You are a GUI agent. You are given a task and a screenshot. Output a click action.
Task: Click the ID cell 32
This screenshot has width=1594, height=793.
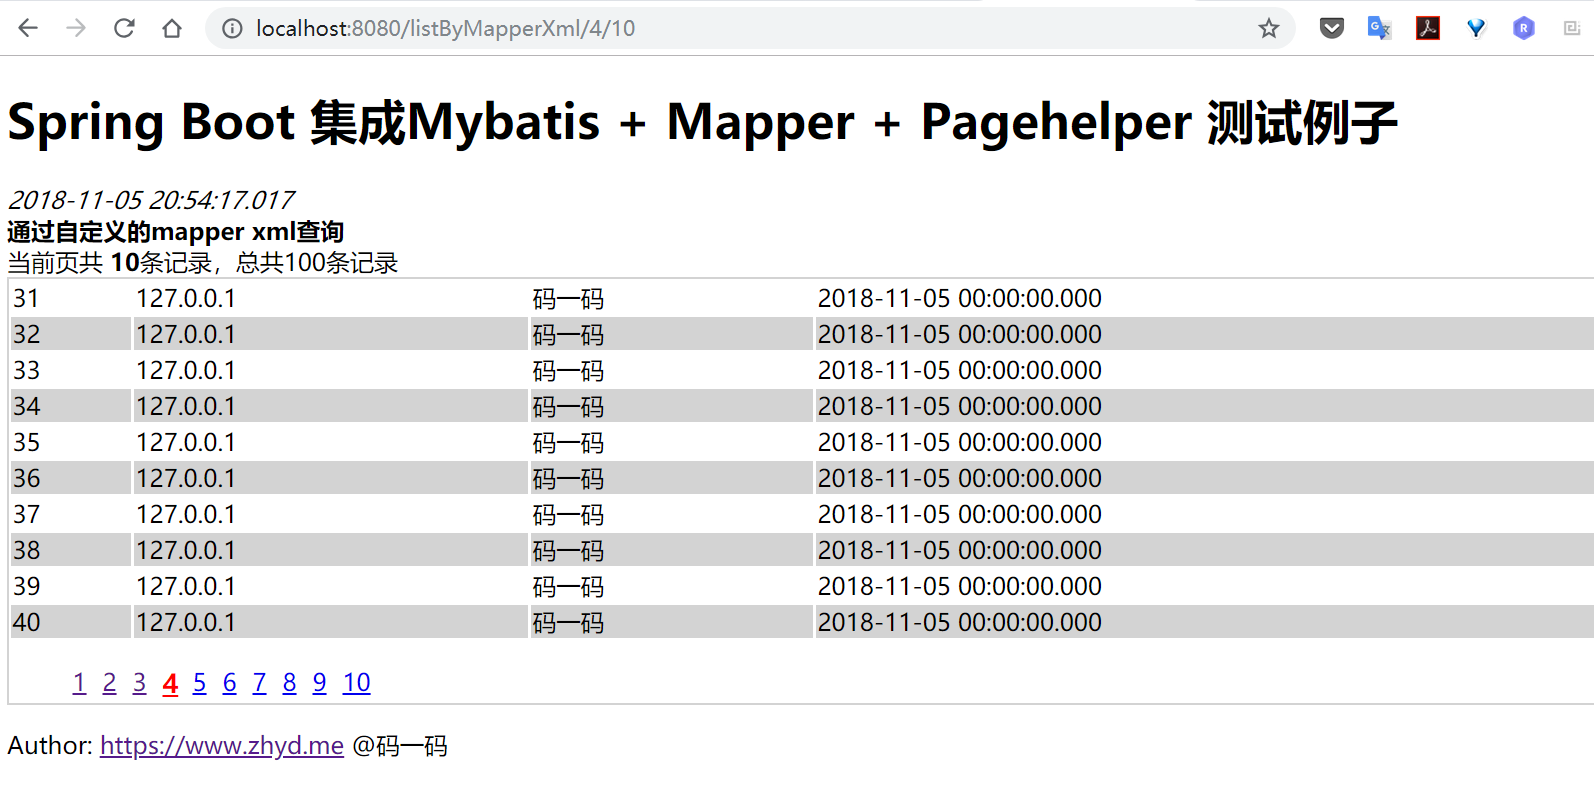70,334
